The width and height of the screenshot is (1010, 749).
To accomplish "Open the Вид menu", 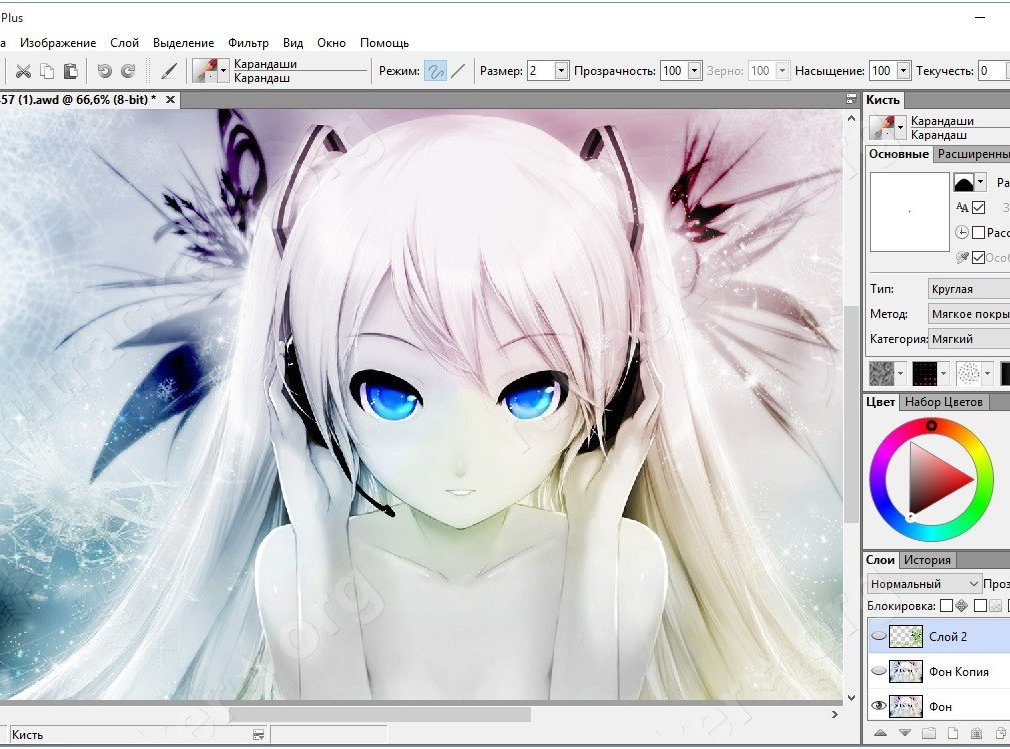I will point(293,43).
